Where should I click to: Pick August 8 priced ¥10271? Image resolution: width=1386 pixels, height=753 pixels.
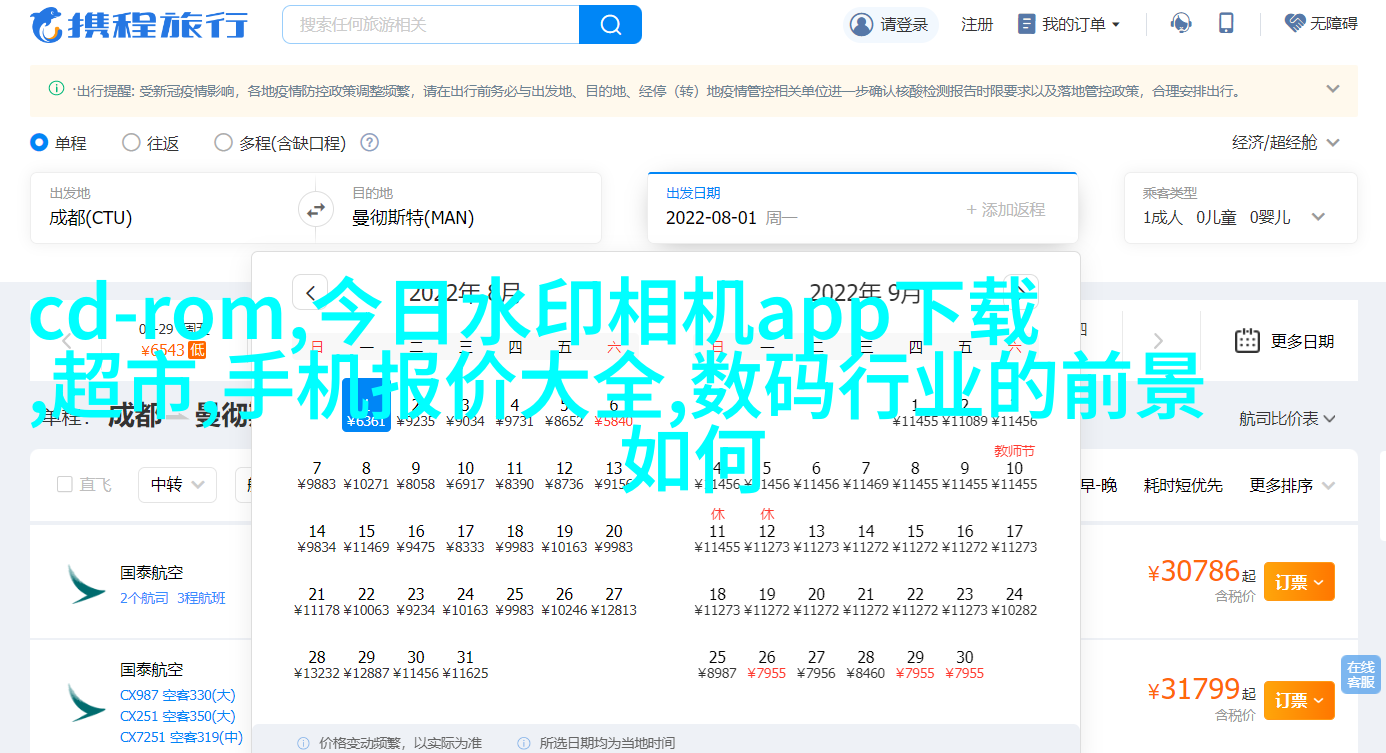tap(366, 475)
